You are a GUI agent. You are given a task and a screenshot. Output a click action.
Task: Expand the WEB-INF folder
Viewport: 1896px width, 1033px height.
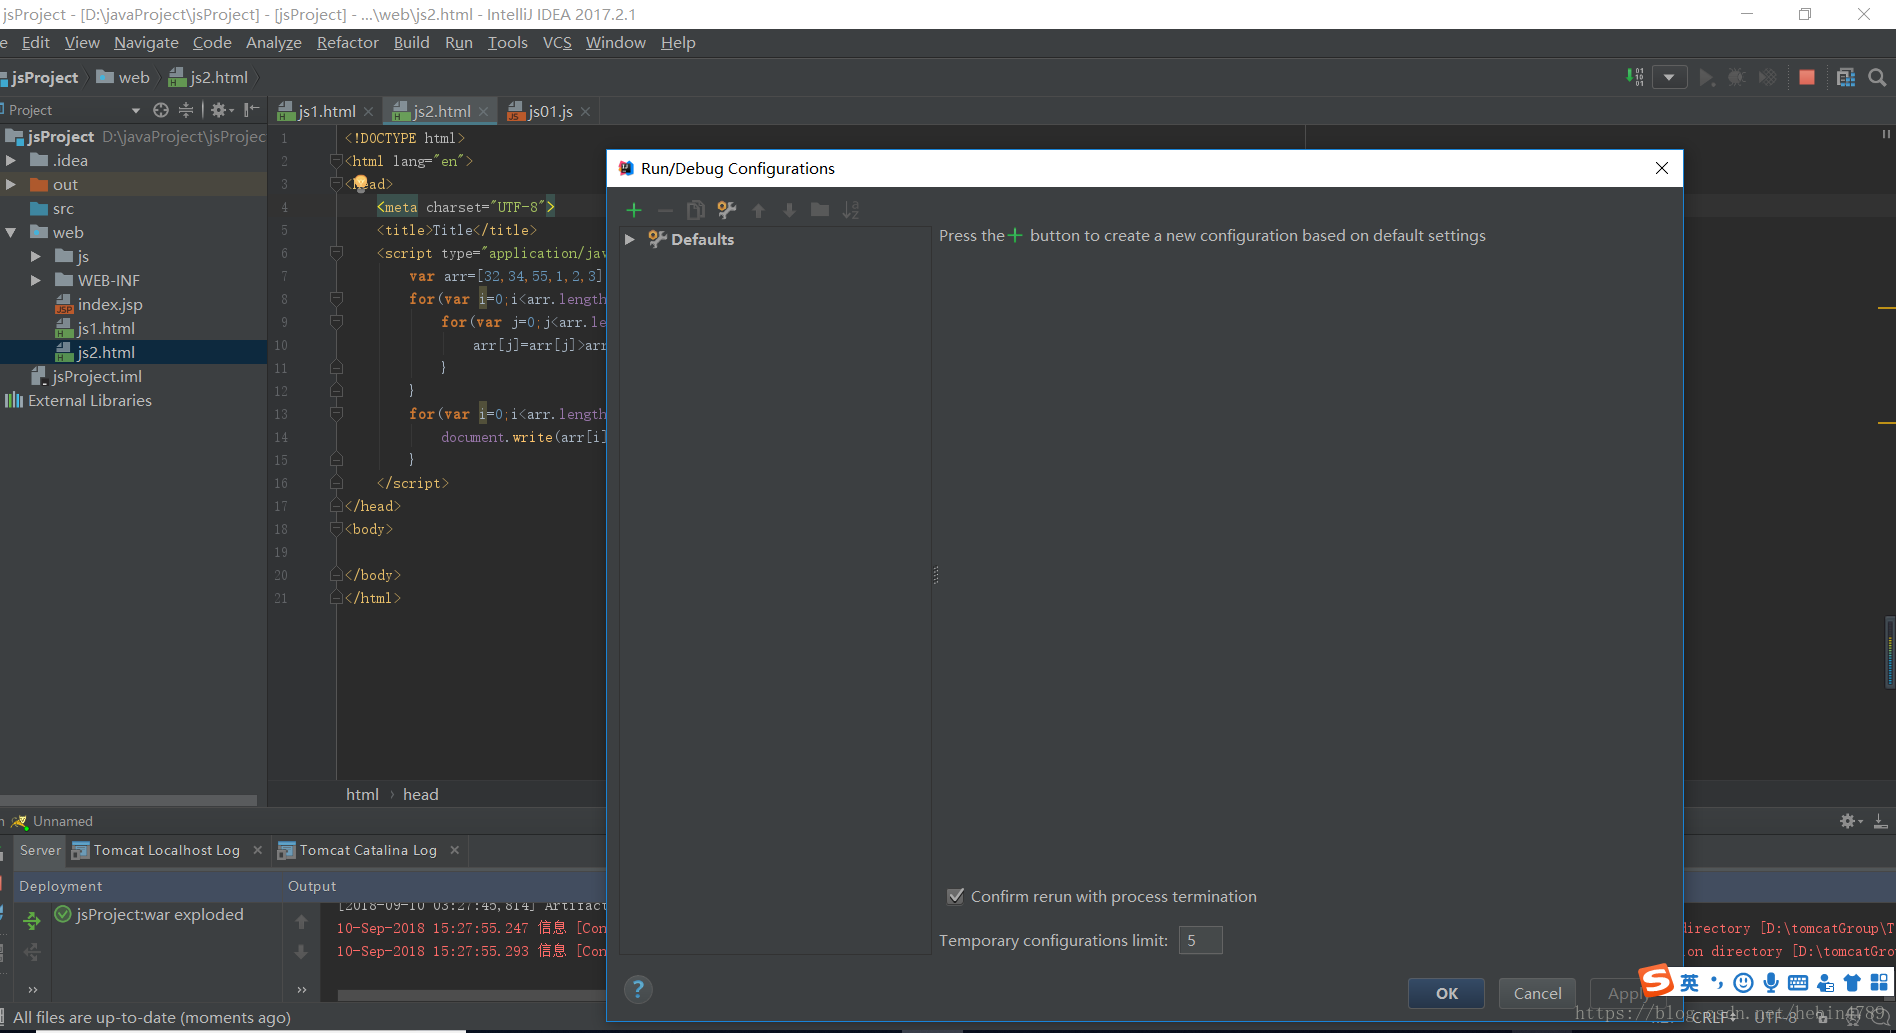coord(36,280)
